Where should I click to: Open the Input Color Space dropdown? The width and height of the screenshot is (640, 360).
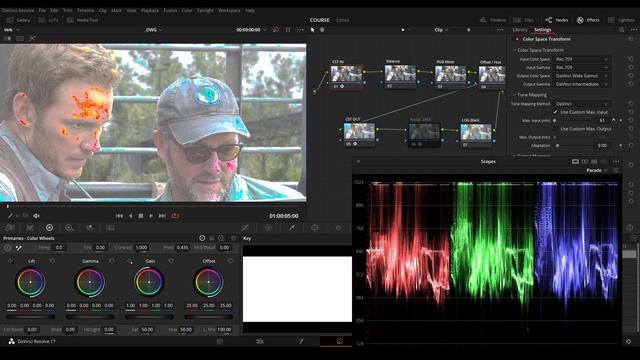click(582, 59)
